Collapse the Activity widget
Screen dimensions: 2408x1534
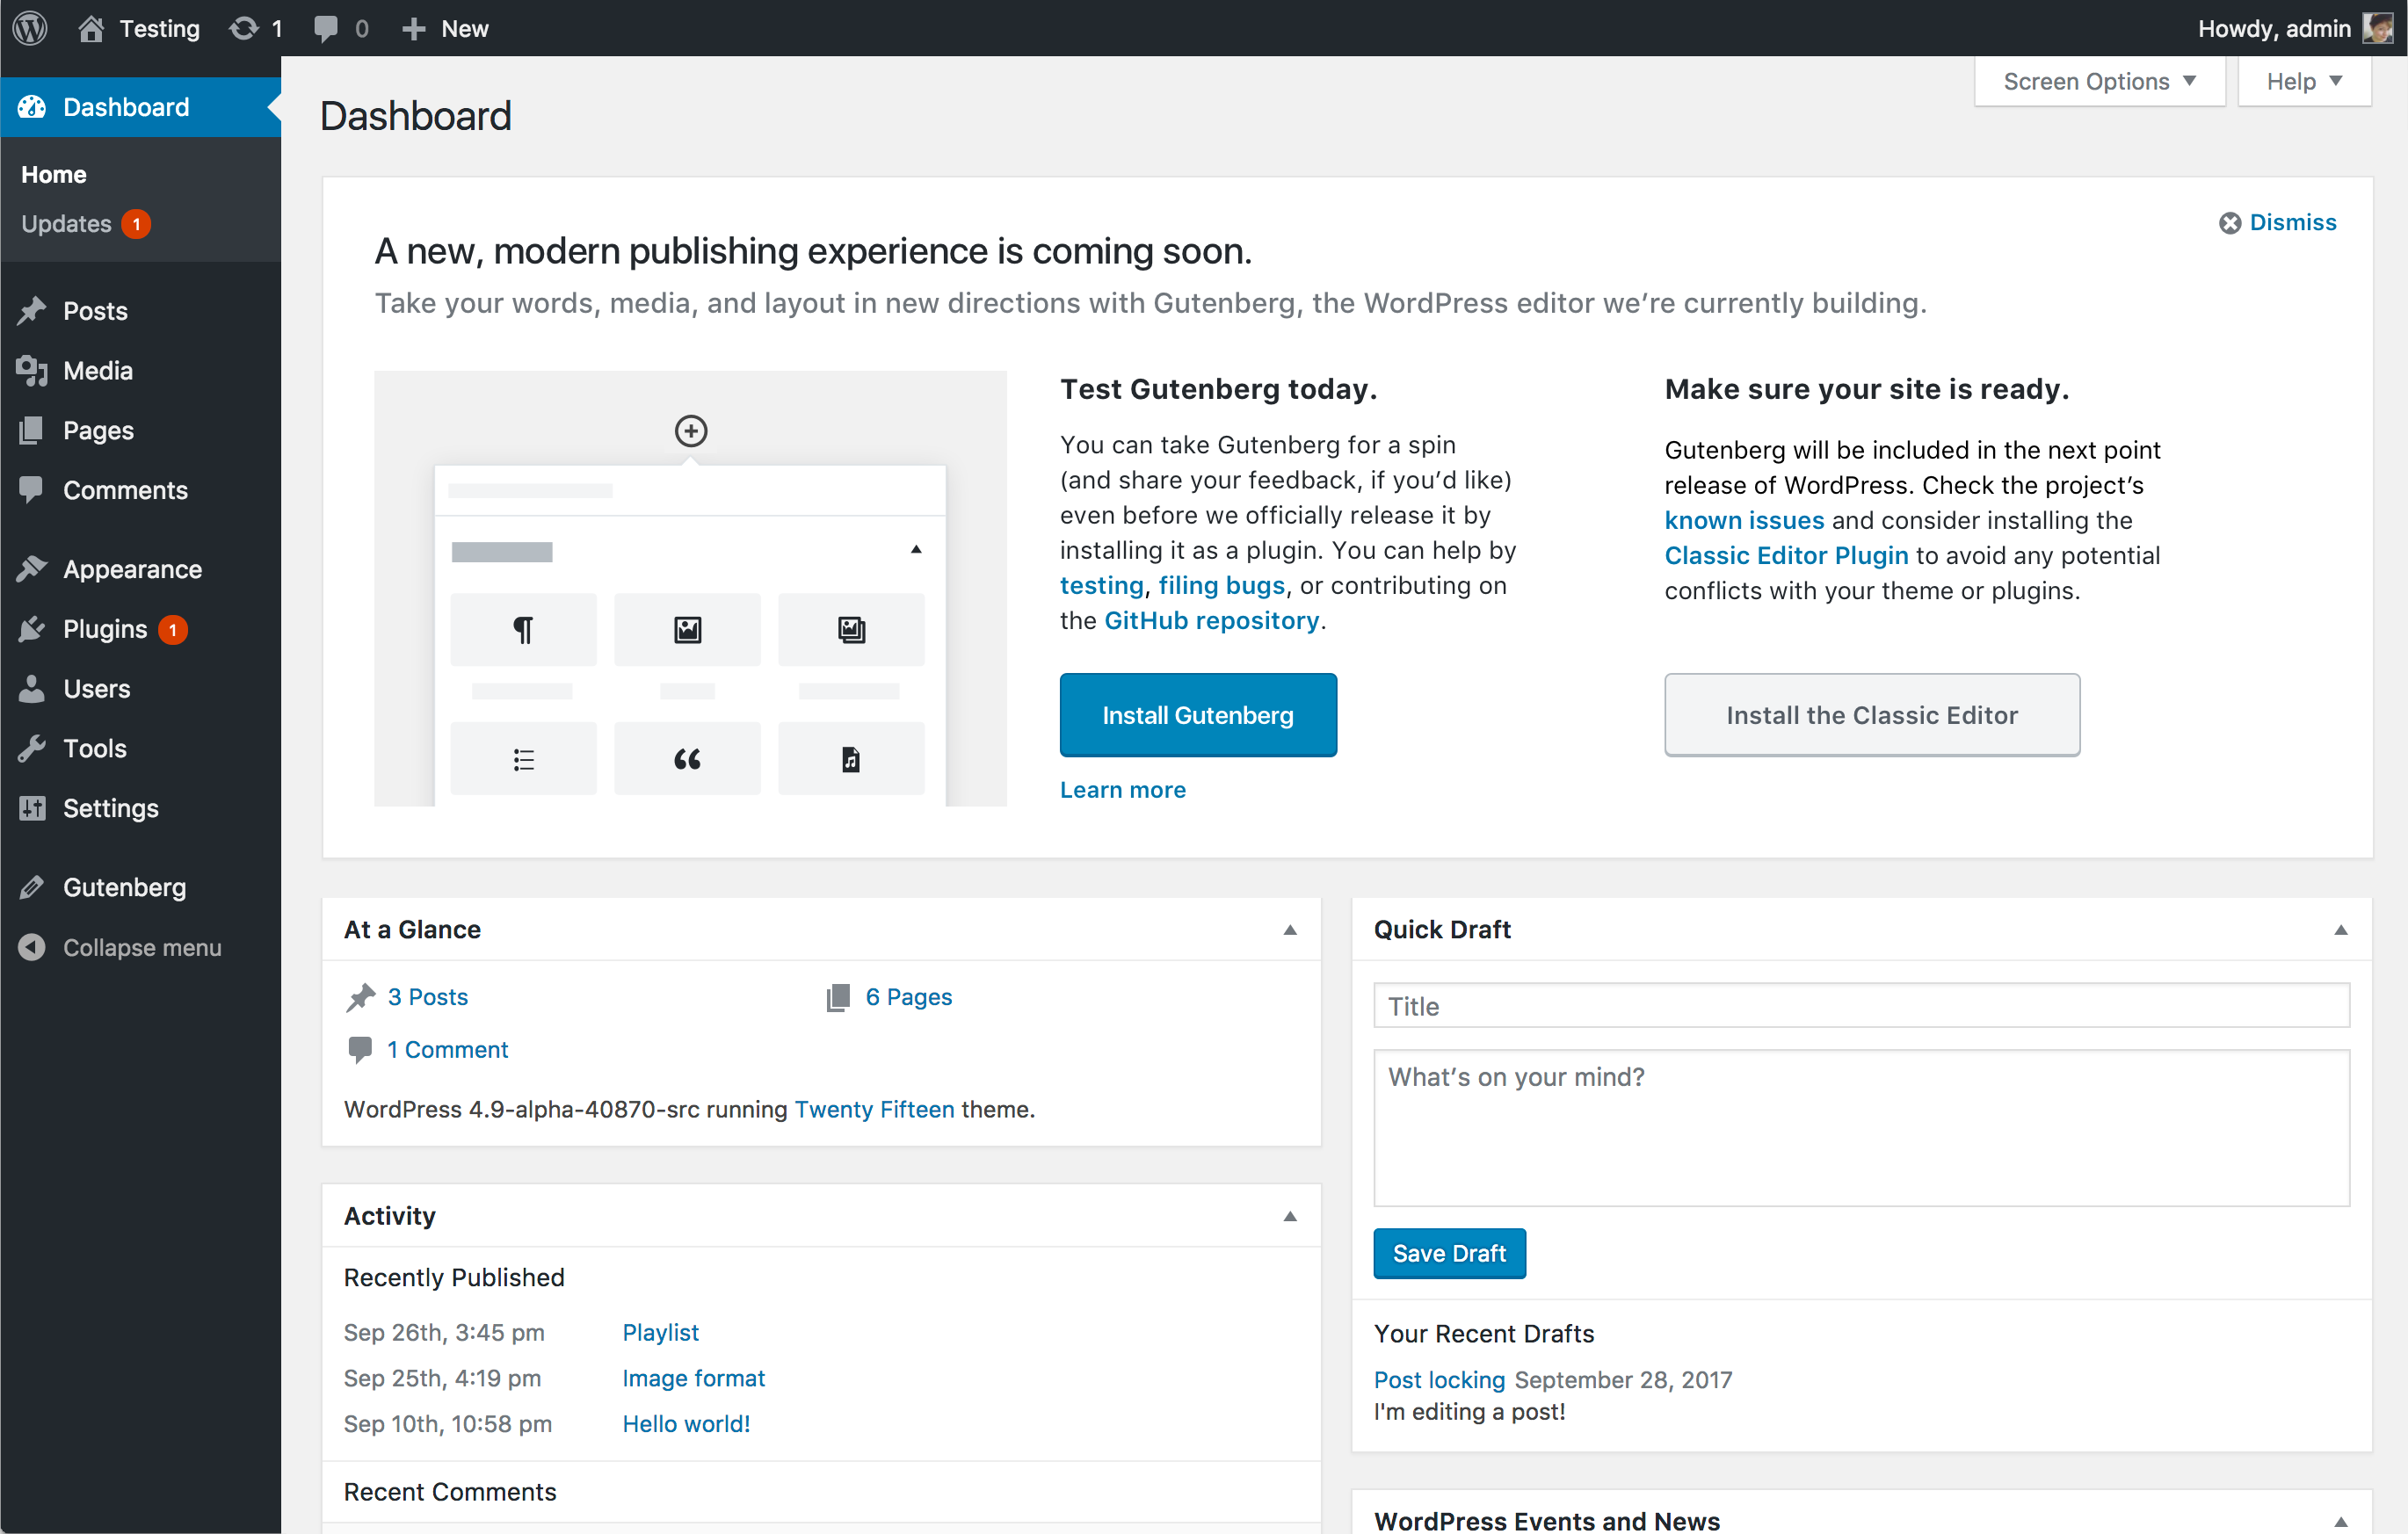click(x=1290, y=1216)
